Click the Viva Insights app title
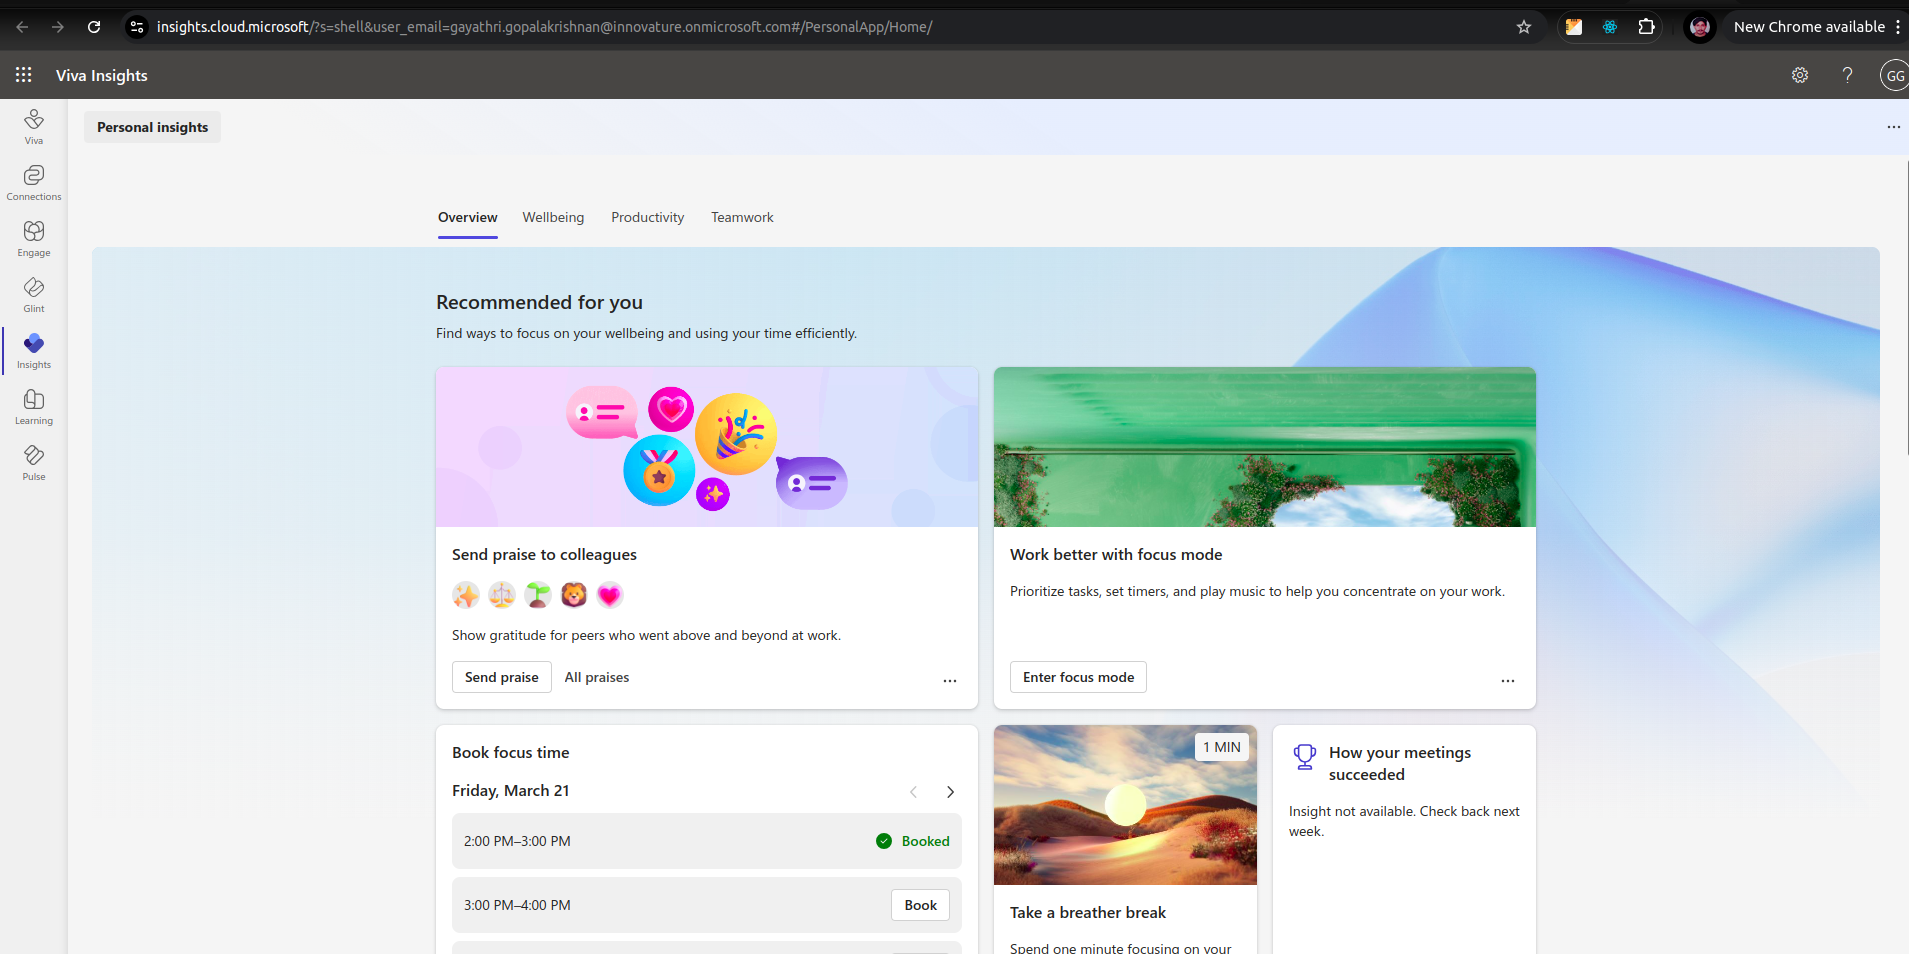Screen dimensions: 1909x954 point(102,75)
